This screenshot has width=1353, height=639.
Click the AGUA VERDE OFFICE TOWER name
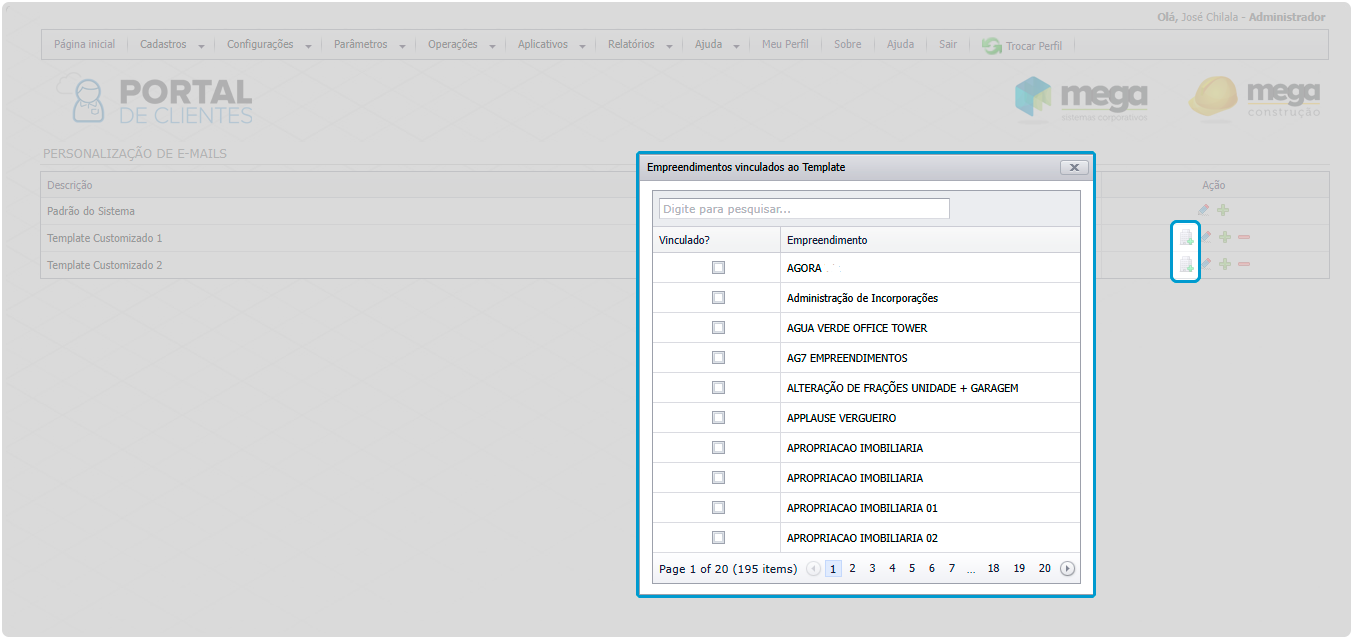(x=857, y=328)
